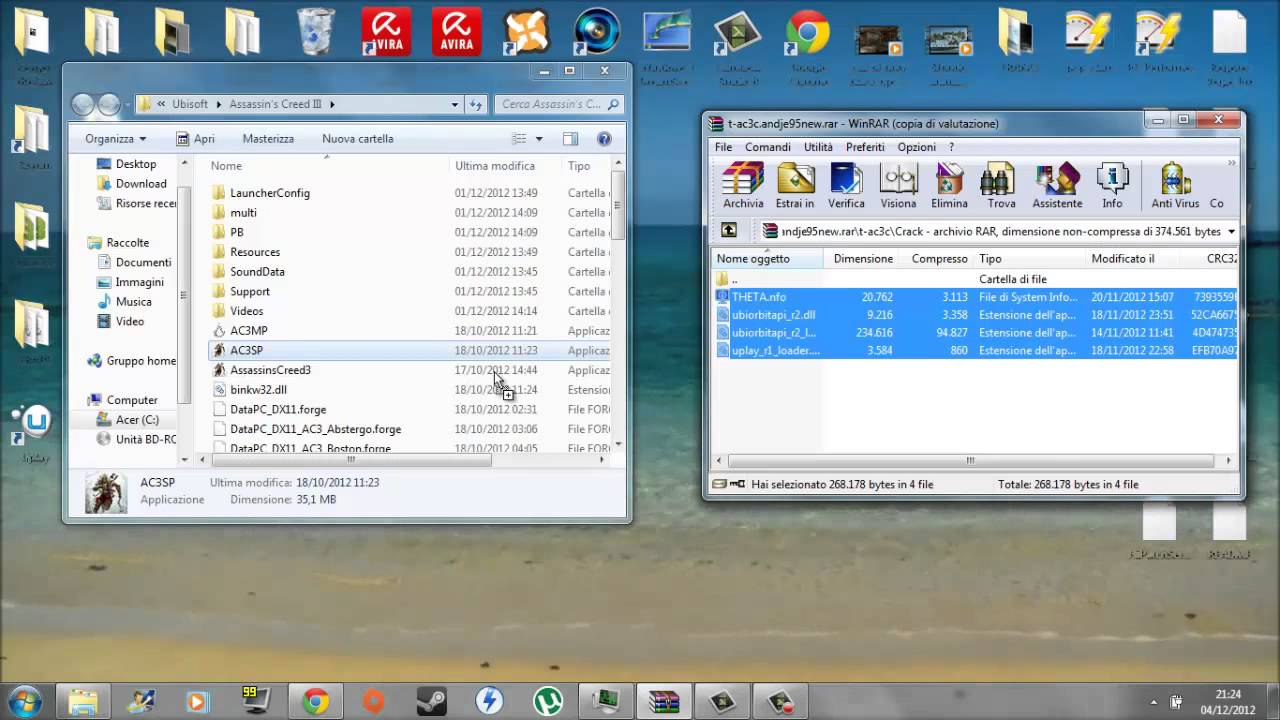Open the Preferiti menu in WinRAR
This screenshot has width=1280, height=720.
[865, 147]
